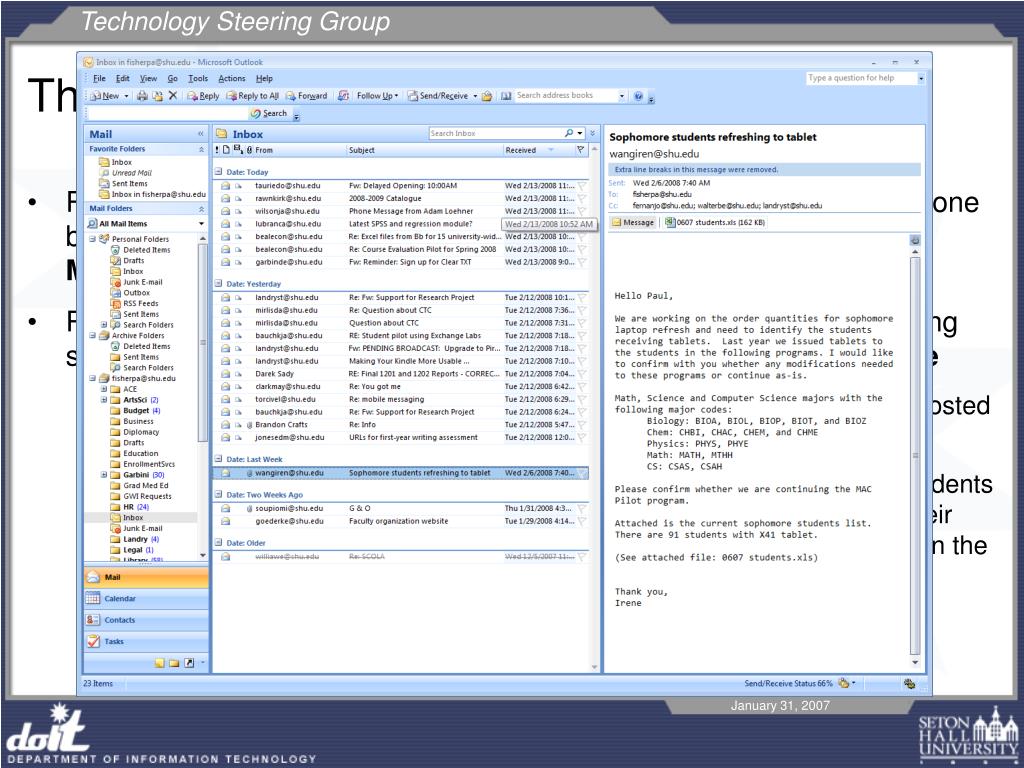Image resolution: width=1024 pixels, height=768 pixels.
Task: Open the Edit menu
Action: click(123, 78)
